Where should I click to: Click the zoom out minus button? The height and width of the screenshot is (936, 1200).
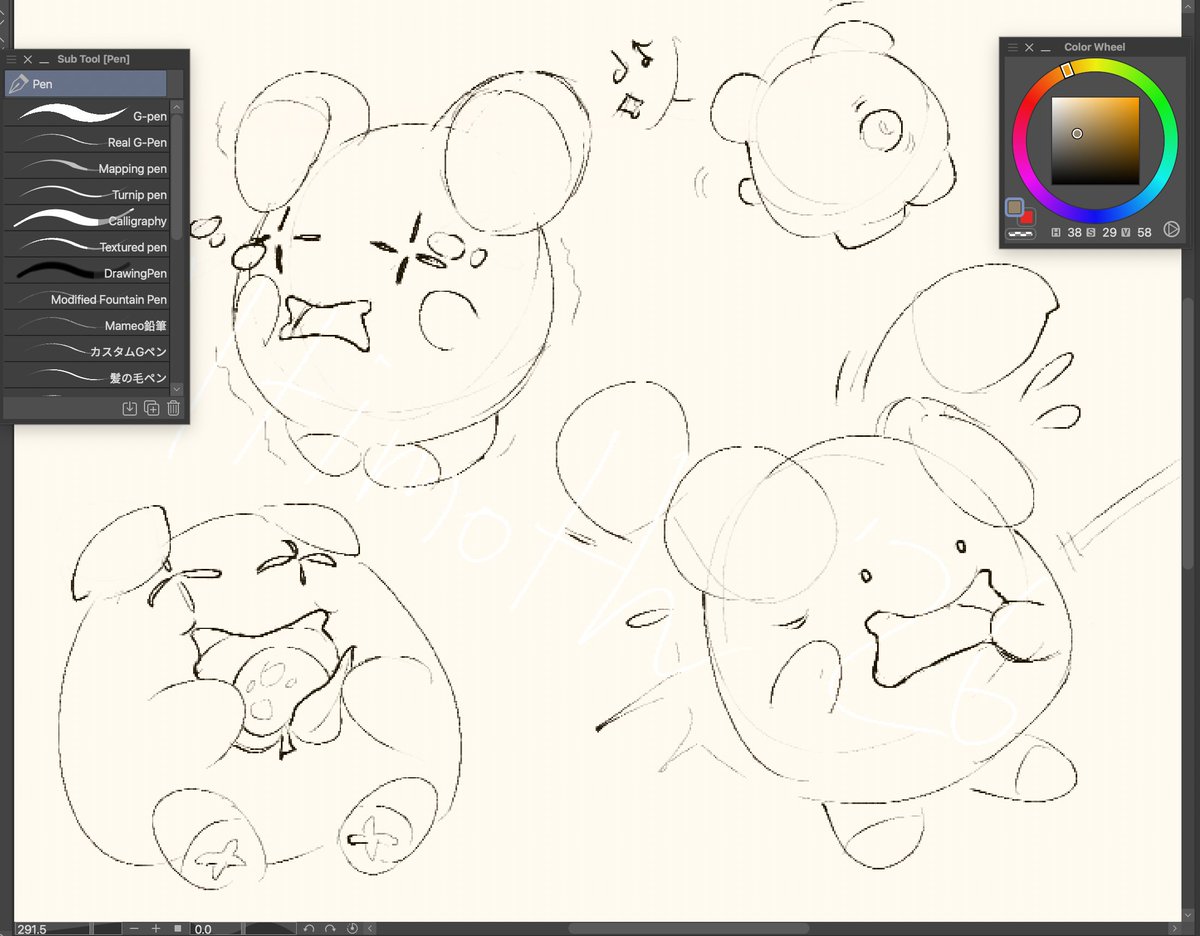coord(134,929)
